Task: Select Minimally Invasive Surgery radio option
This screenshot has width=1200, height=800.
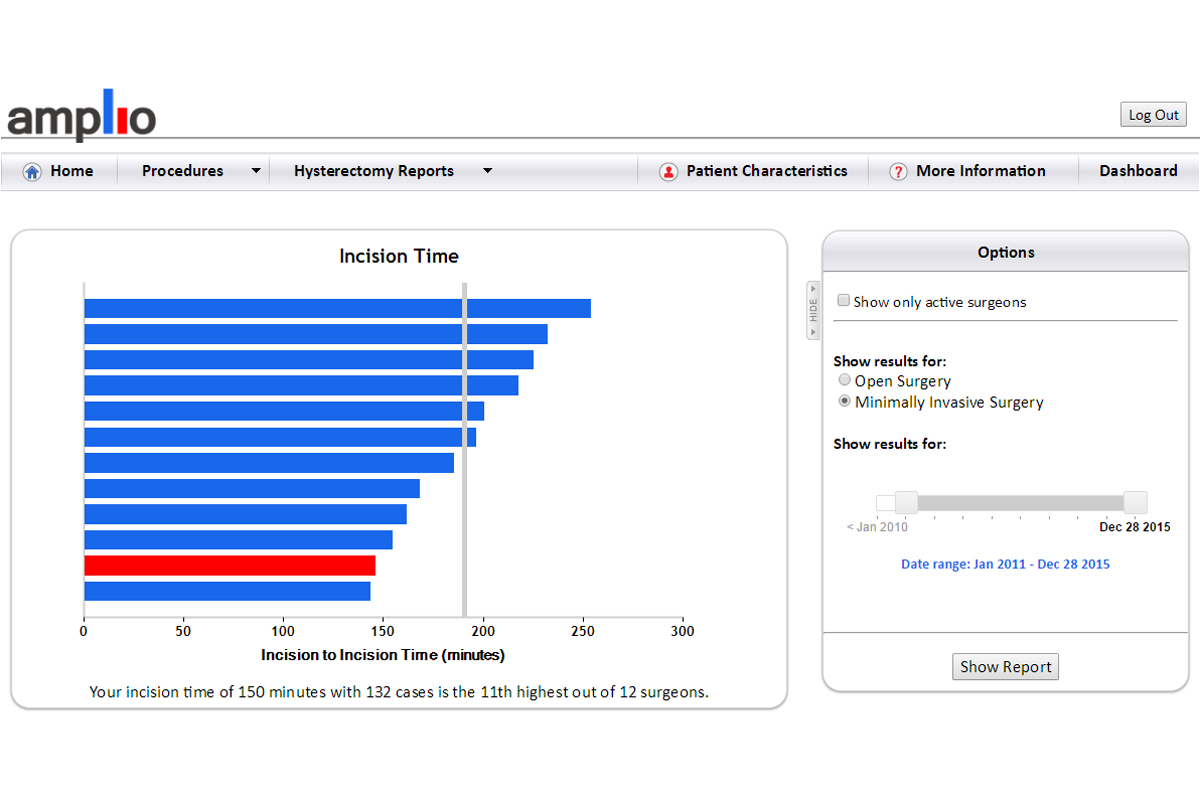Action: (845, 402)
